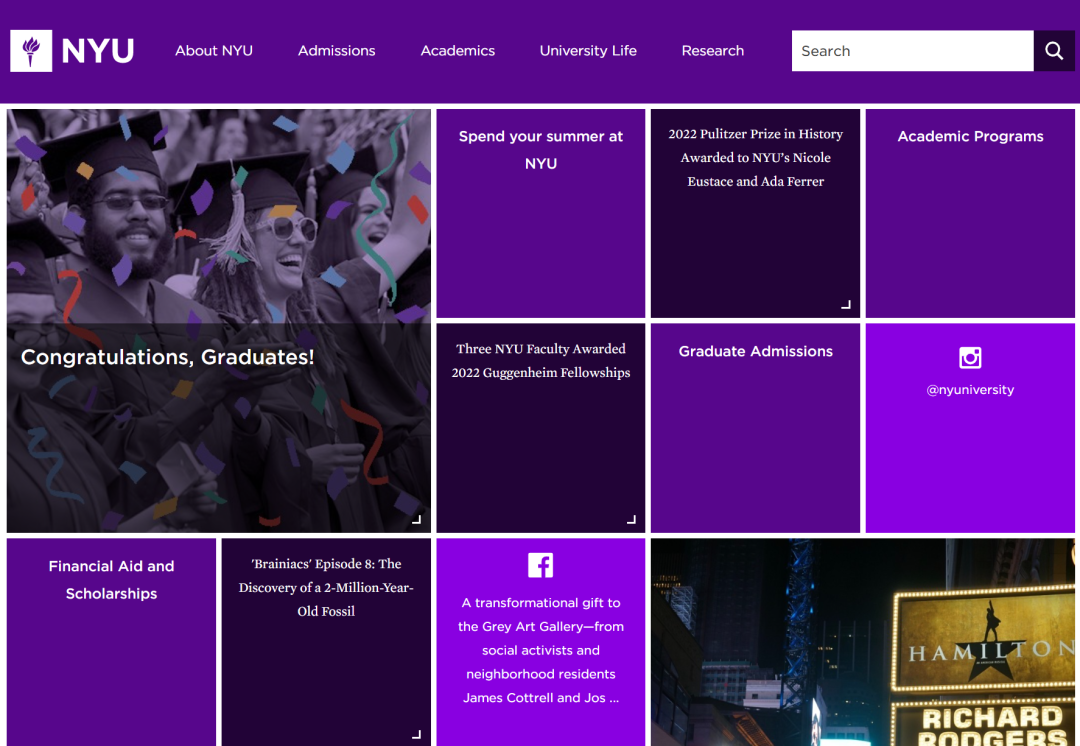The image size is (1080, 746).
Task: Expand the Graduates banner corner arrow
Action: (415, 518)
